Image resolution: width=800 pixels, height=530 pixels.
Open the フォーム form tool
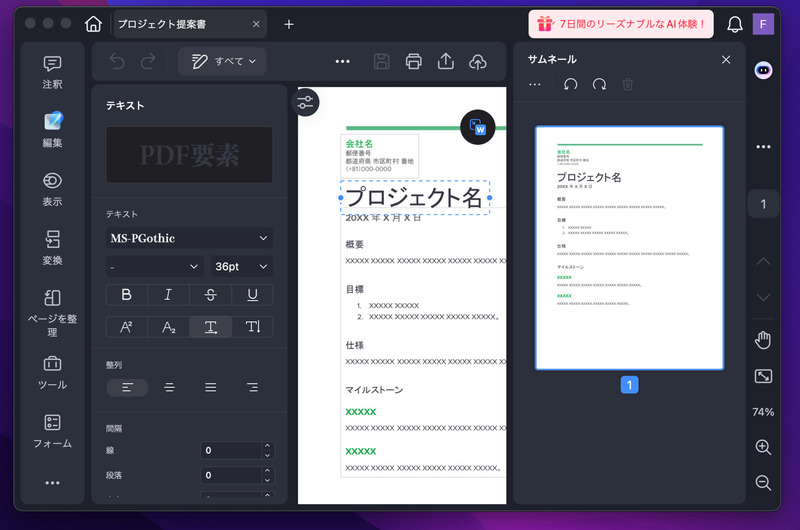pyautogui.click(x=52, y=432)
